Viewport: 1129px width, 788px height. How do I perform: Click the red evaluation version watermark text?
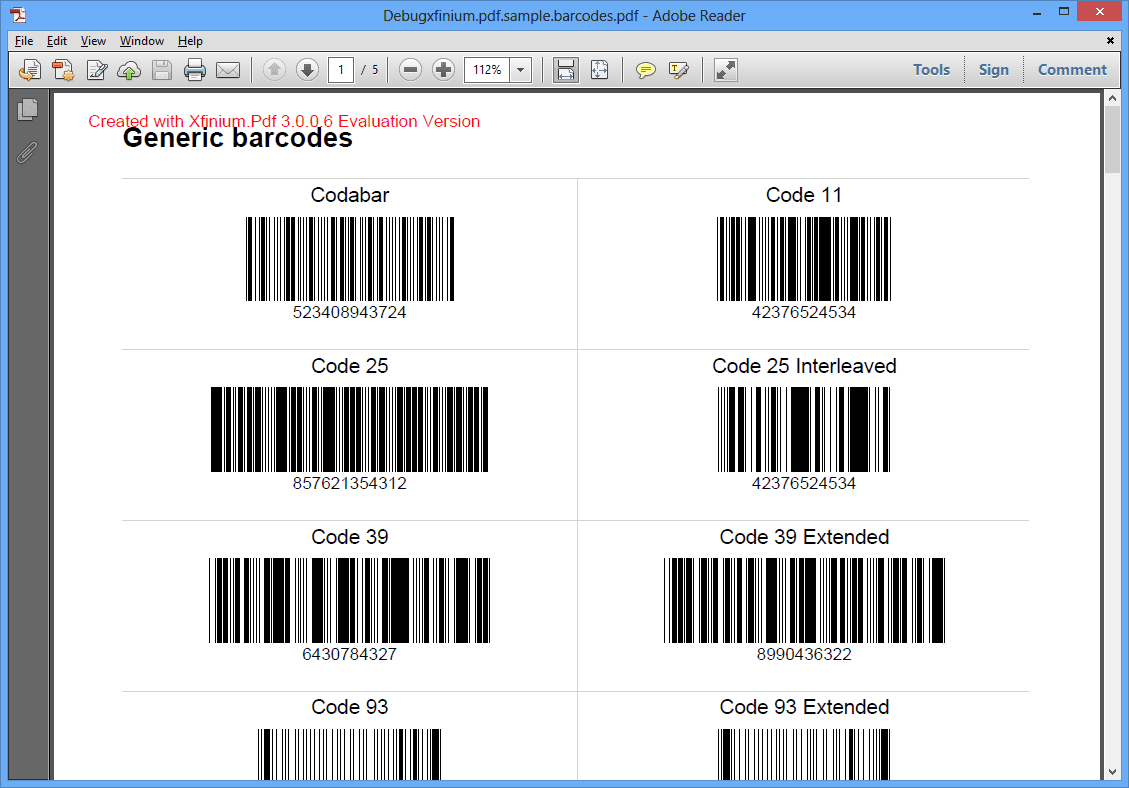[x=284, y=121]
